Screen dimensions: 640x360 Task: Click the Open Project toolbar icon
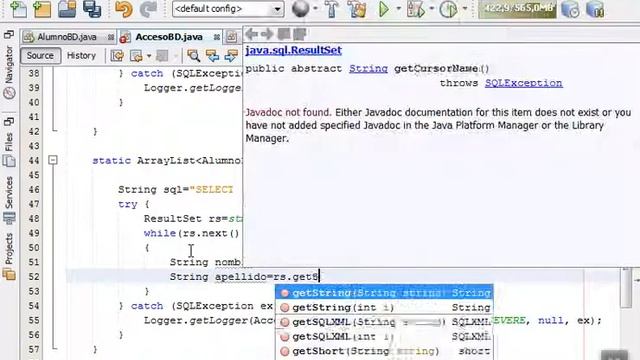(67, 9)
